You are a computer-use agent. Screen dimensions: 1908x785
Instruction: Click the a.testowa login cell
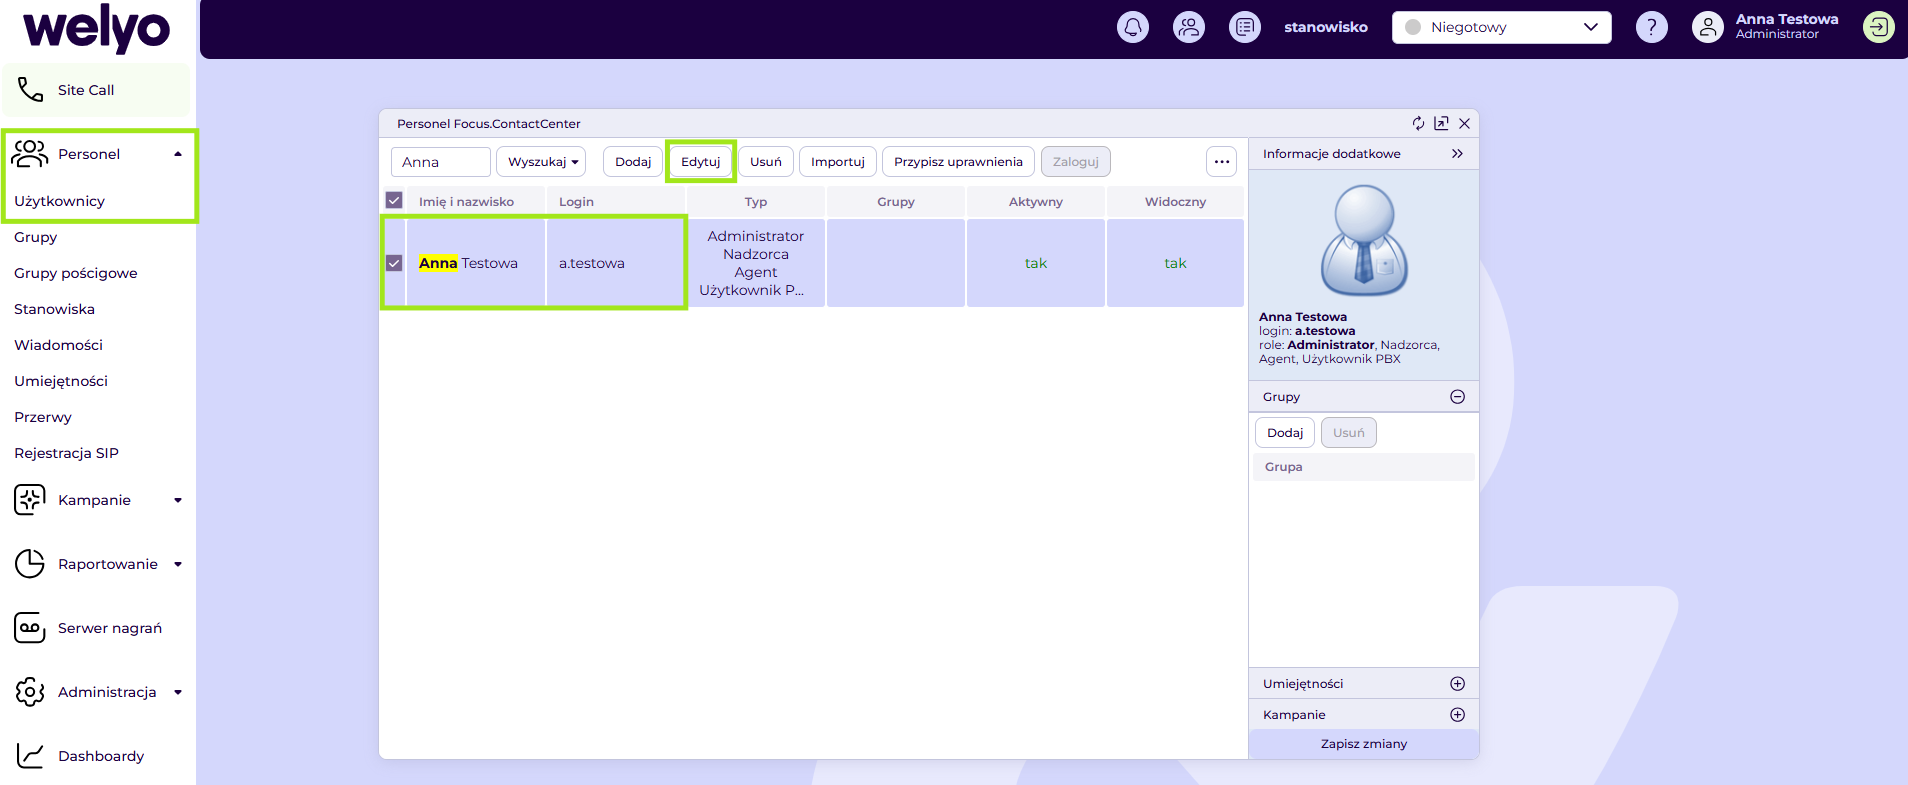(616, 263)
